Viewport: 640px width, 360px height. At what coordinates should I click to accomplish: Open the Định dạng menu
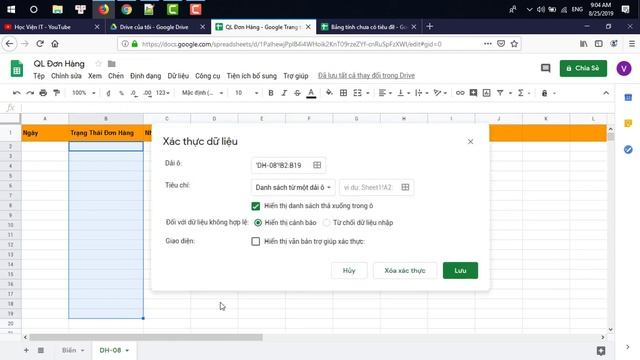145,76
